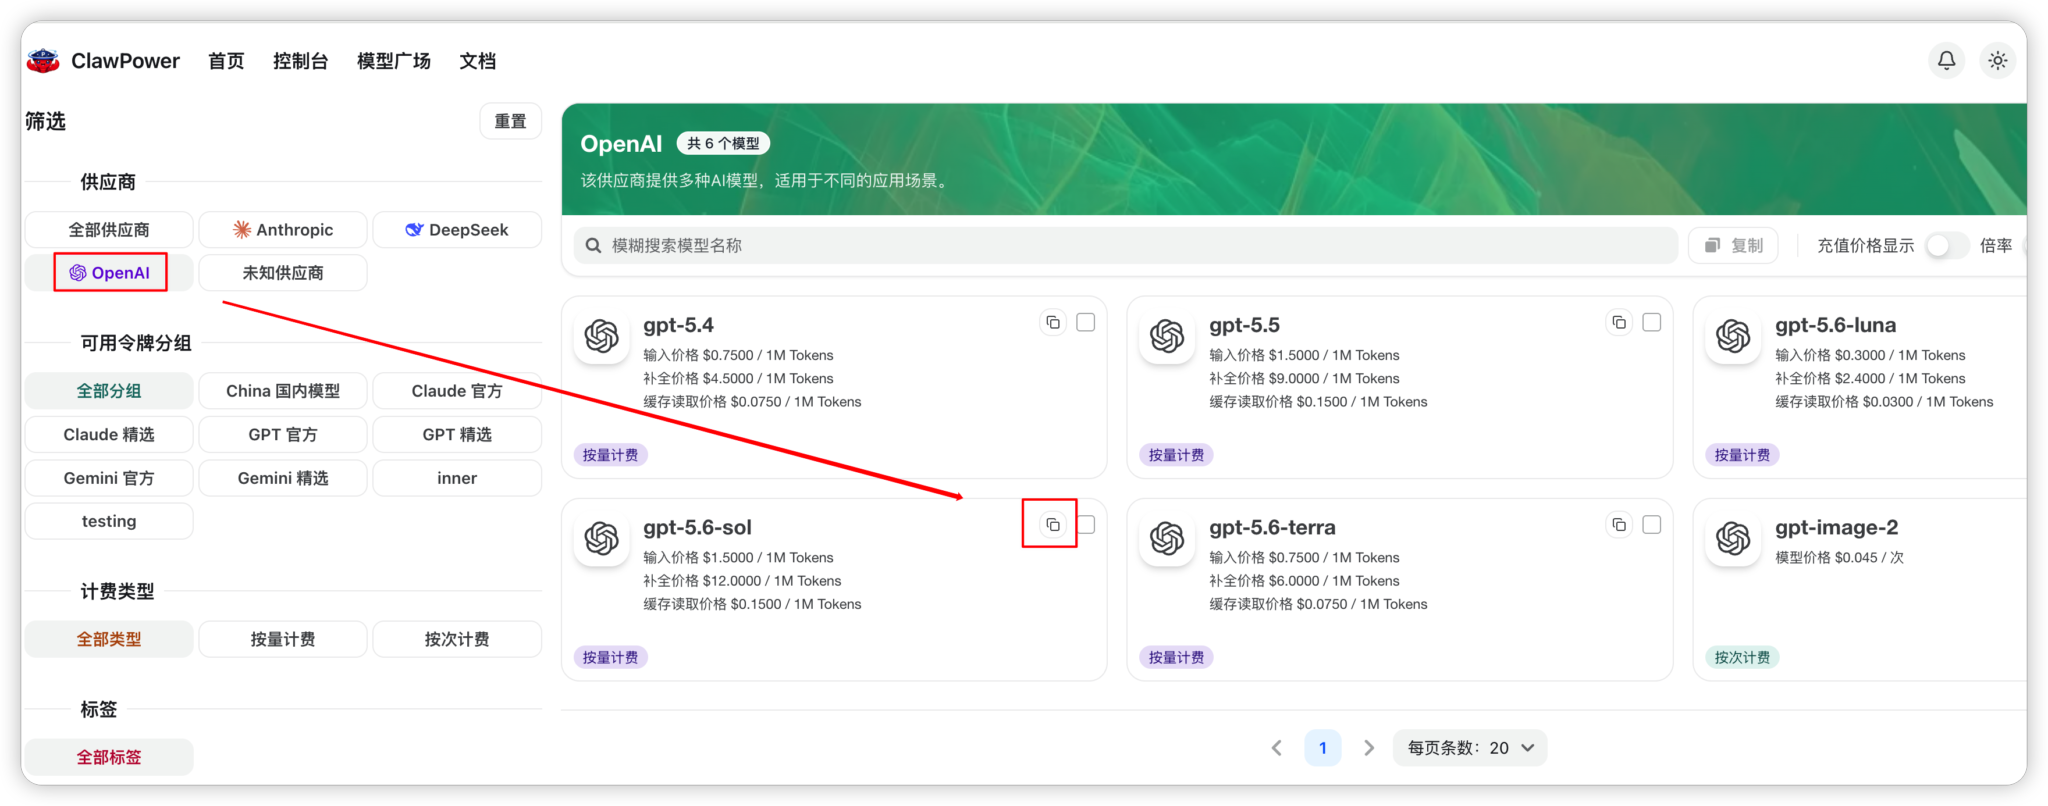The image size is (2048, 806).
Task: Click the 模糊搜索模型名称 search field
Action: coord(1126,246)
